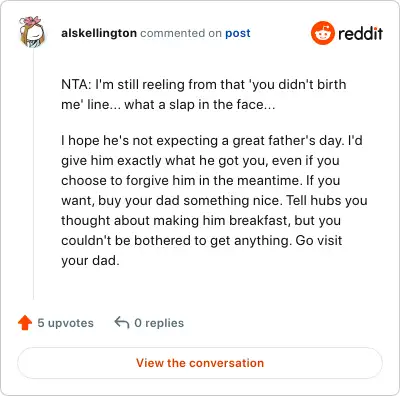Click the reddit wordmark text
This screenshot has height=396, width=400.
coord(360,34)
